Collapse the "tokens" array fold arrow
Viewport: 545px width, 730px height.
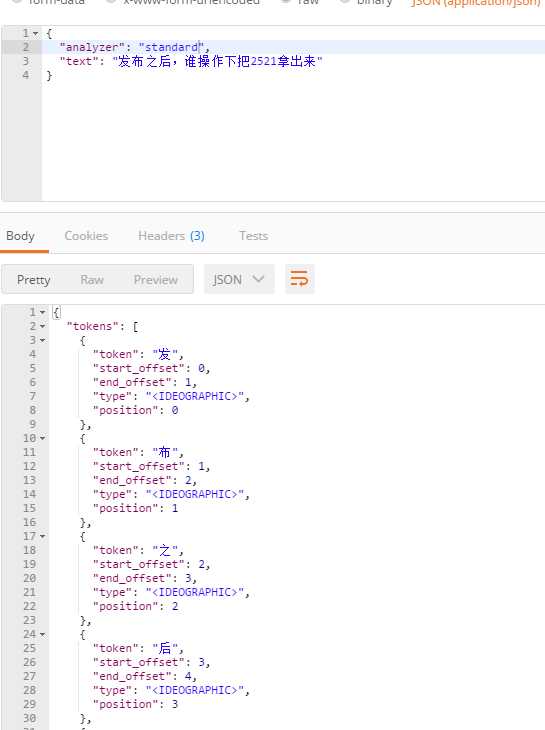(42, 326)
